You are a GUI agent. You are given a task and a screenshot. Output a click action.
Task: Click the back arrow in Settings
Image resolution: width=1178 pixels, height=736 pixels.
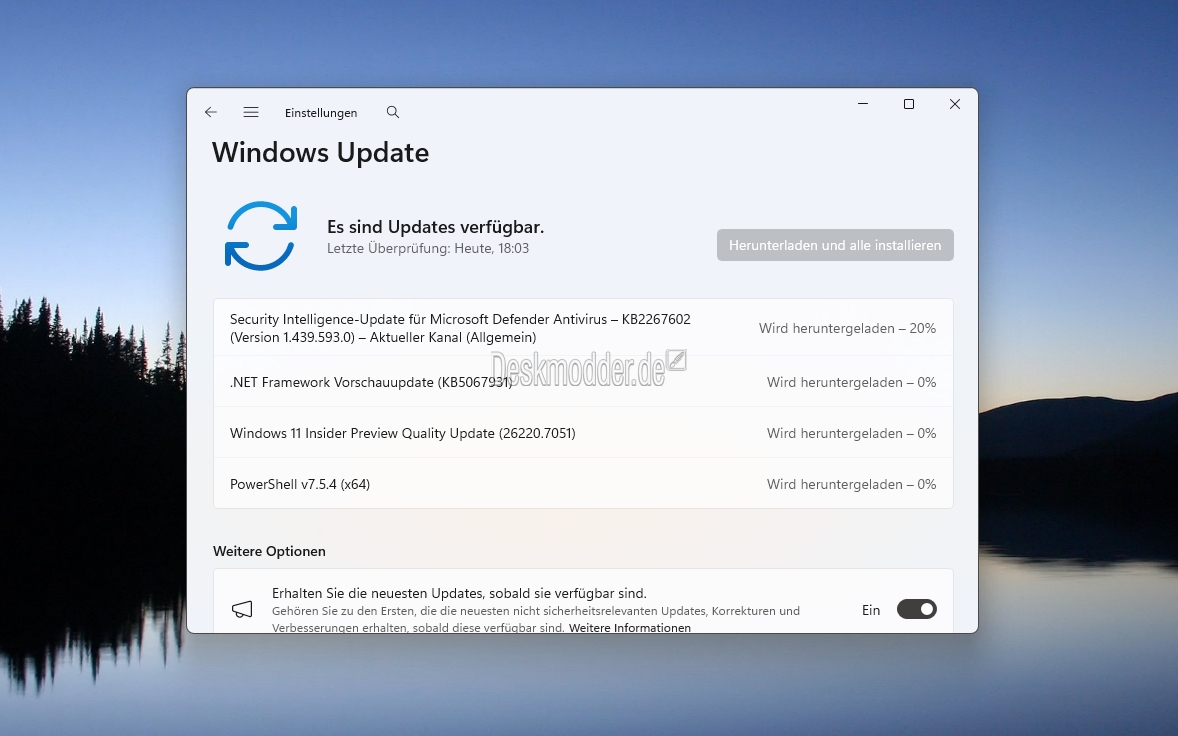point(211,113)
